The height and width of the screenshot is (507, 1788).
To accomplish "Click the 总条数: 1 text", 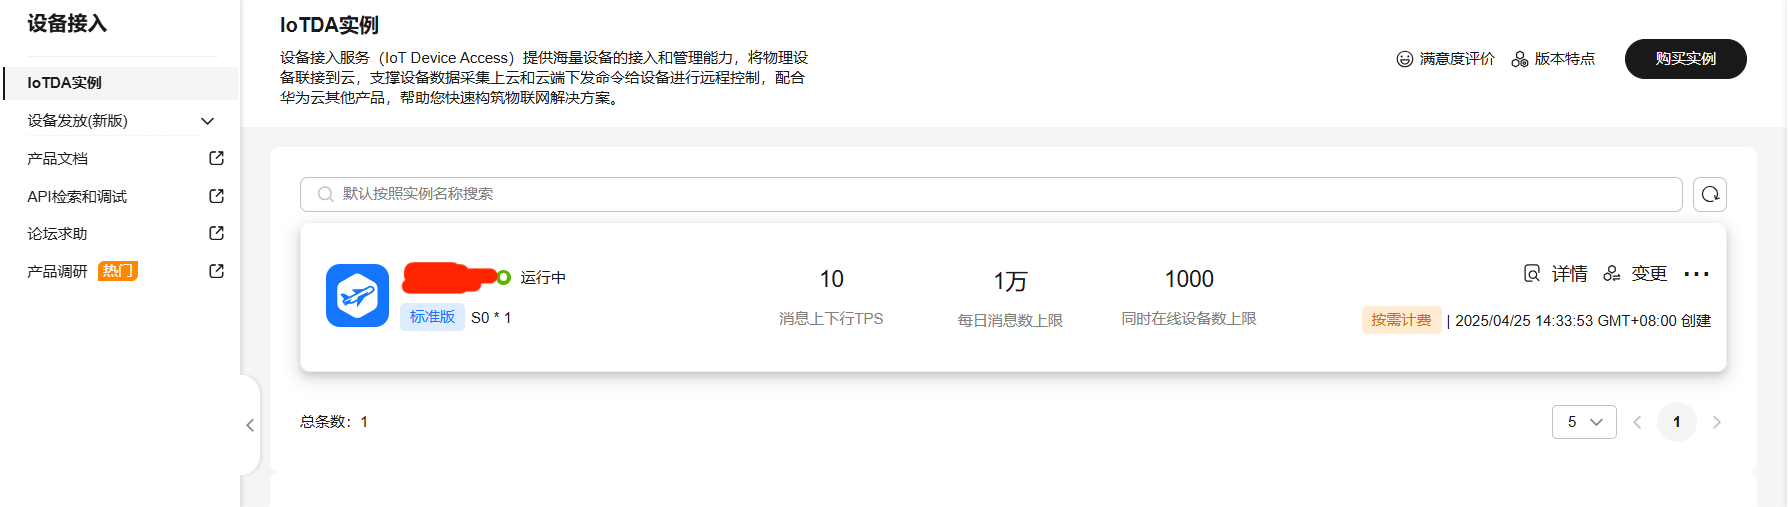I will pos(334,422).
